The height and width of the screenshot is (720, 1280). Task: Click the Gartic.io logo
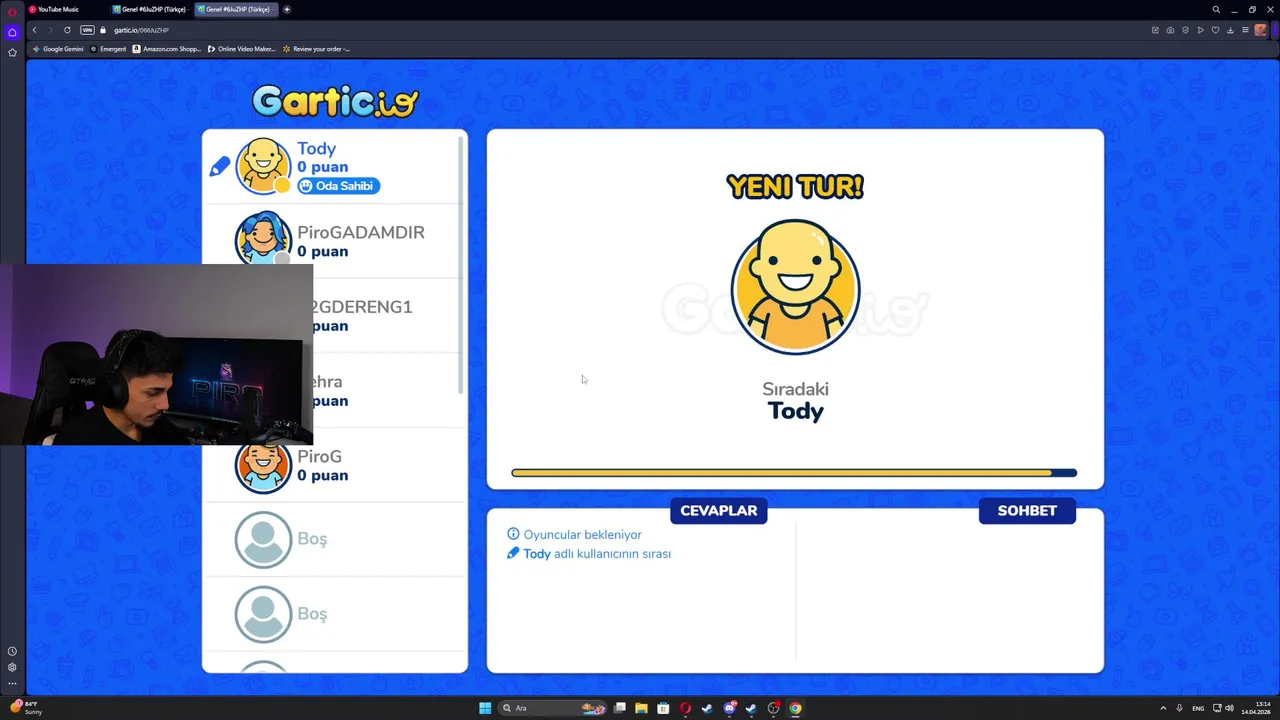(x=335, y=100)
